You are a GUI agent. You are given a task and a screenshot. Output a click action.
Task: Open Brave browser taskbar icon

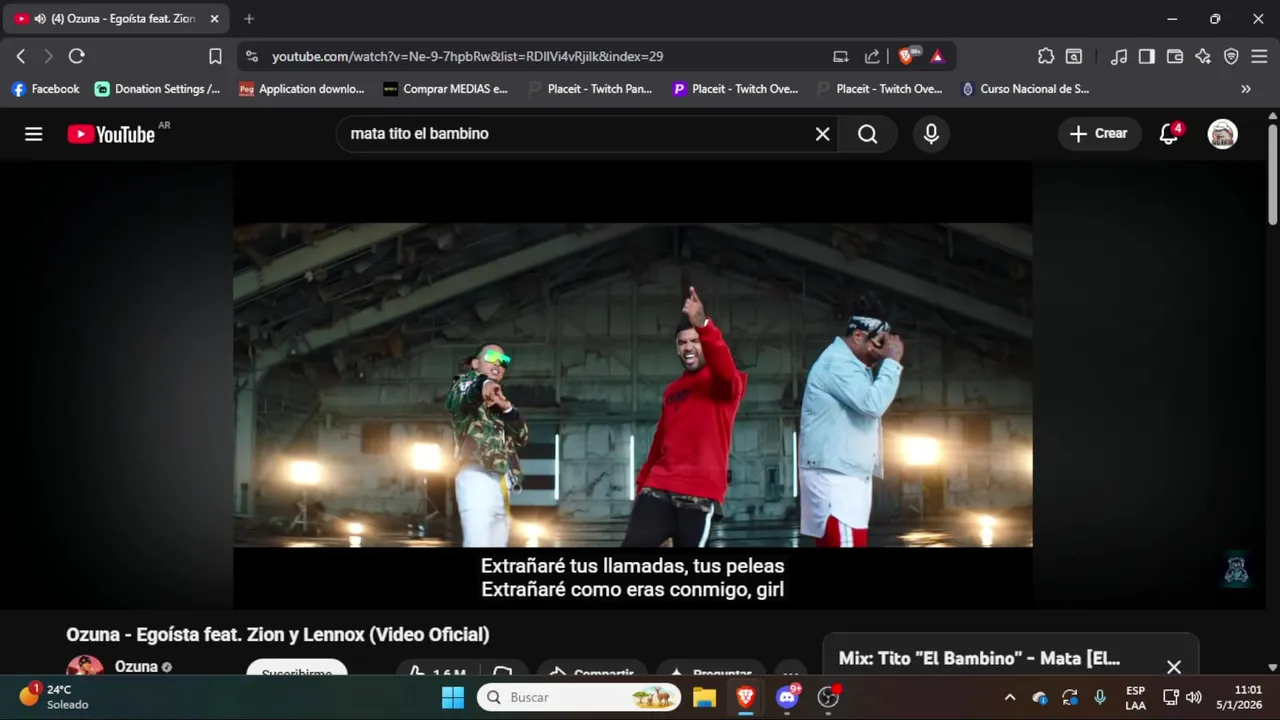tap(746, 697)
